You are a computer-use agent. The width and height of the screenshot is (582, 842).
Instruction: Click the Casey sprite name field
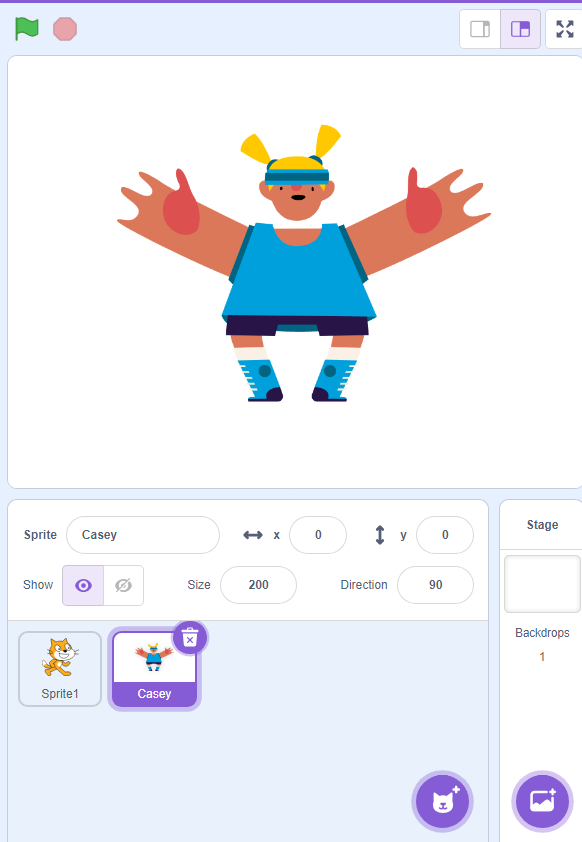[x=143, y=535]
